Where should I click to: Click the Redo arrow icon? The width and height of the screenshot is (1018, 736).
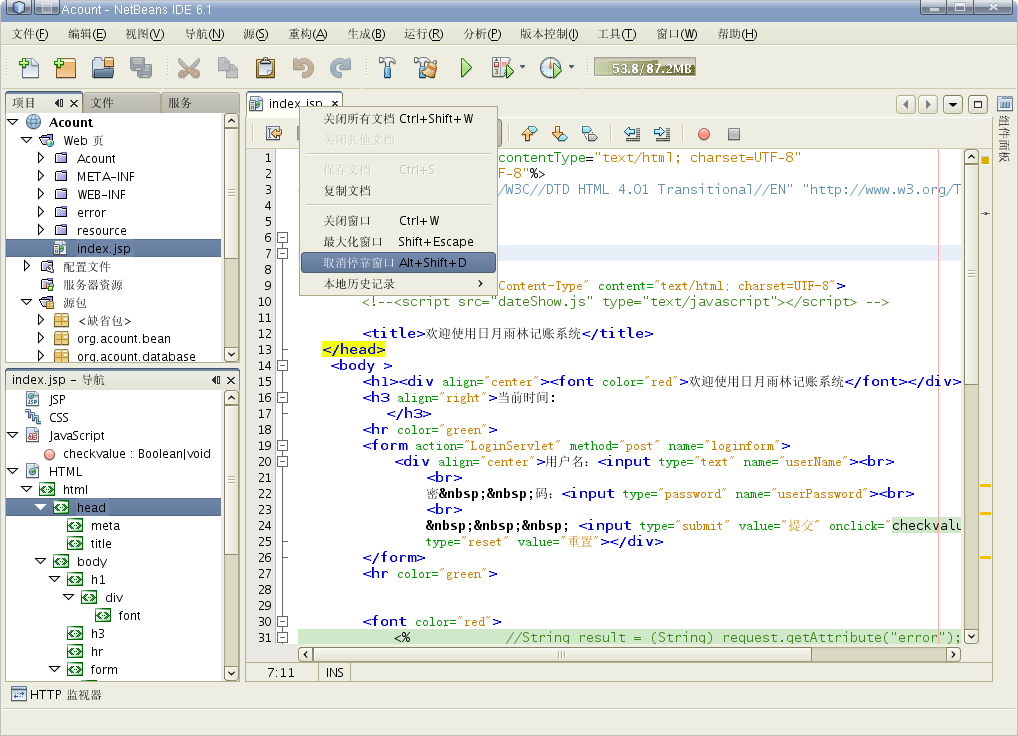(x=340, y=67)
